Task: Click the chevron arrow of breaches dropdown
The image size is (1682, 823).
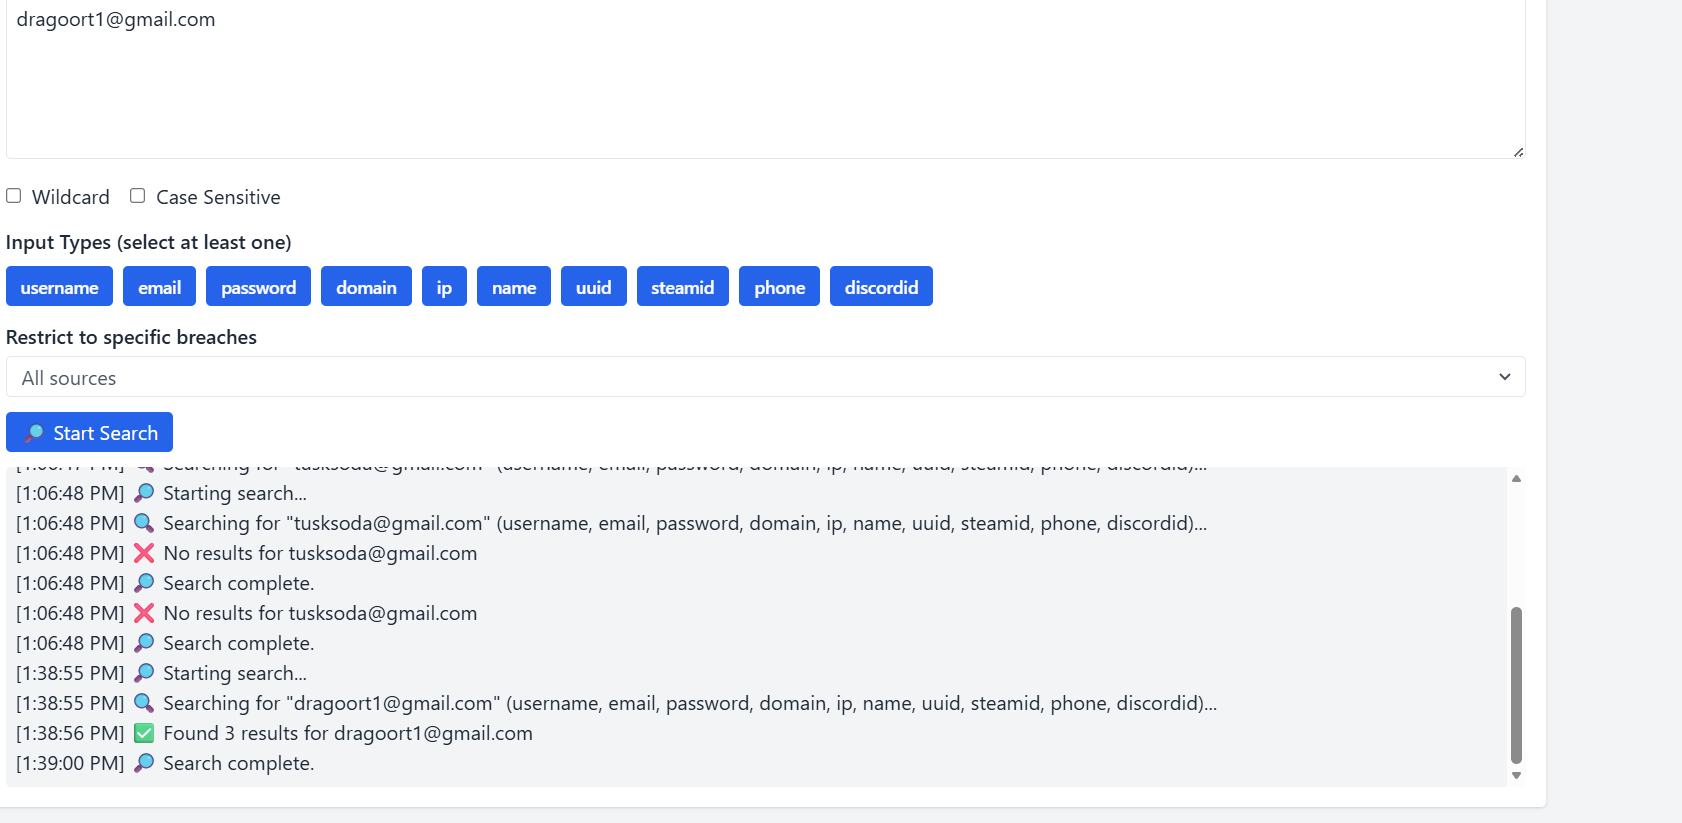Action: click(x=1504, y=377)
